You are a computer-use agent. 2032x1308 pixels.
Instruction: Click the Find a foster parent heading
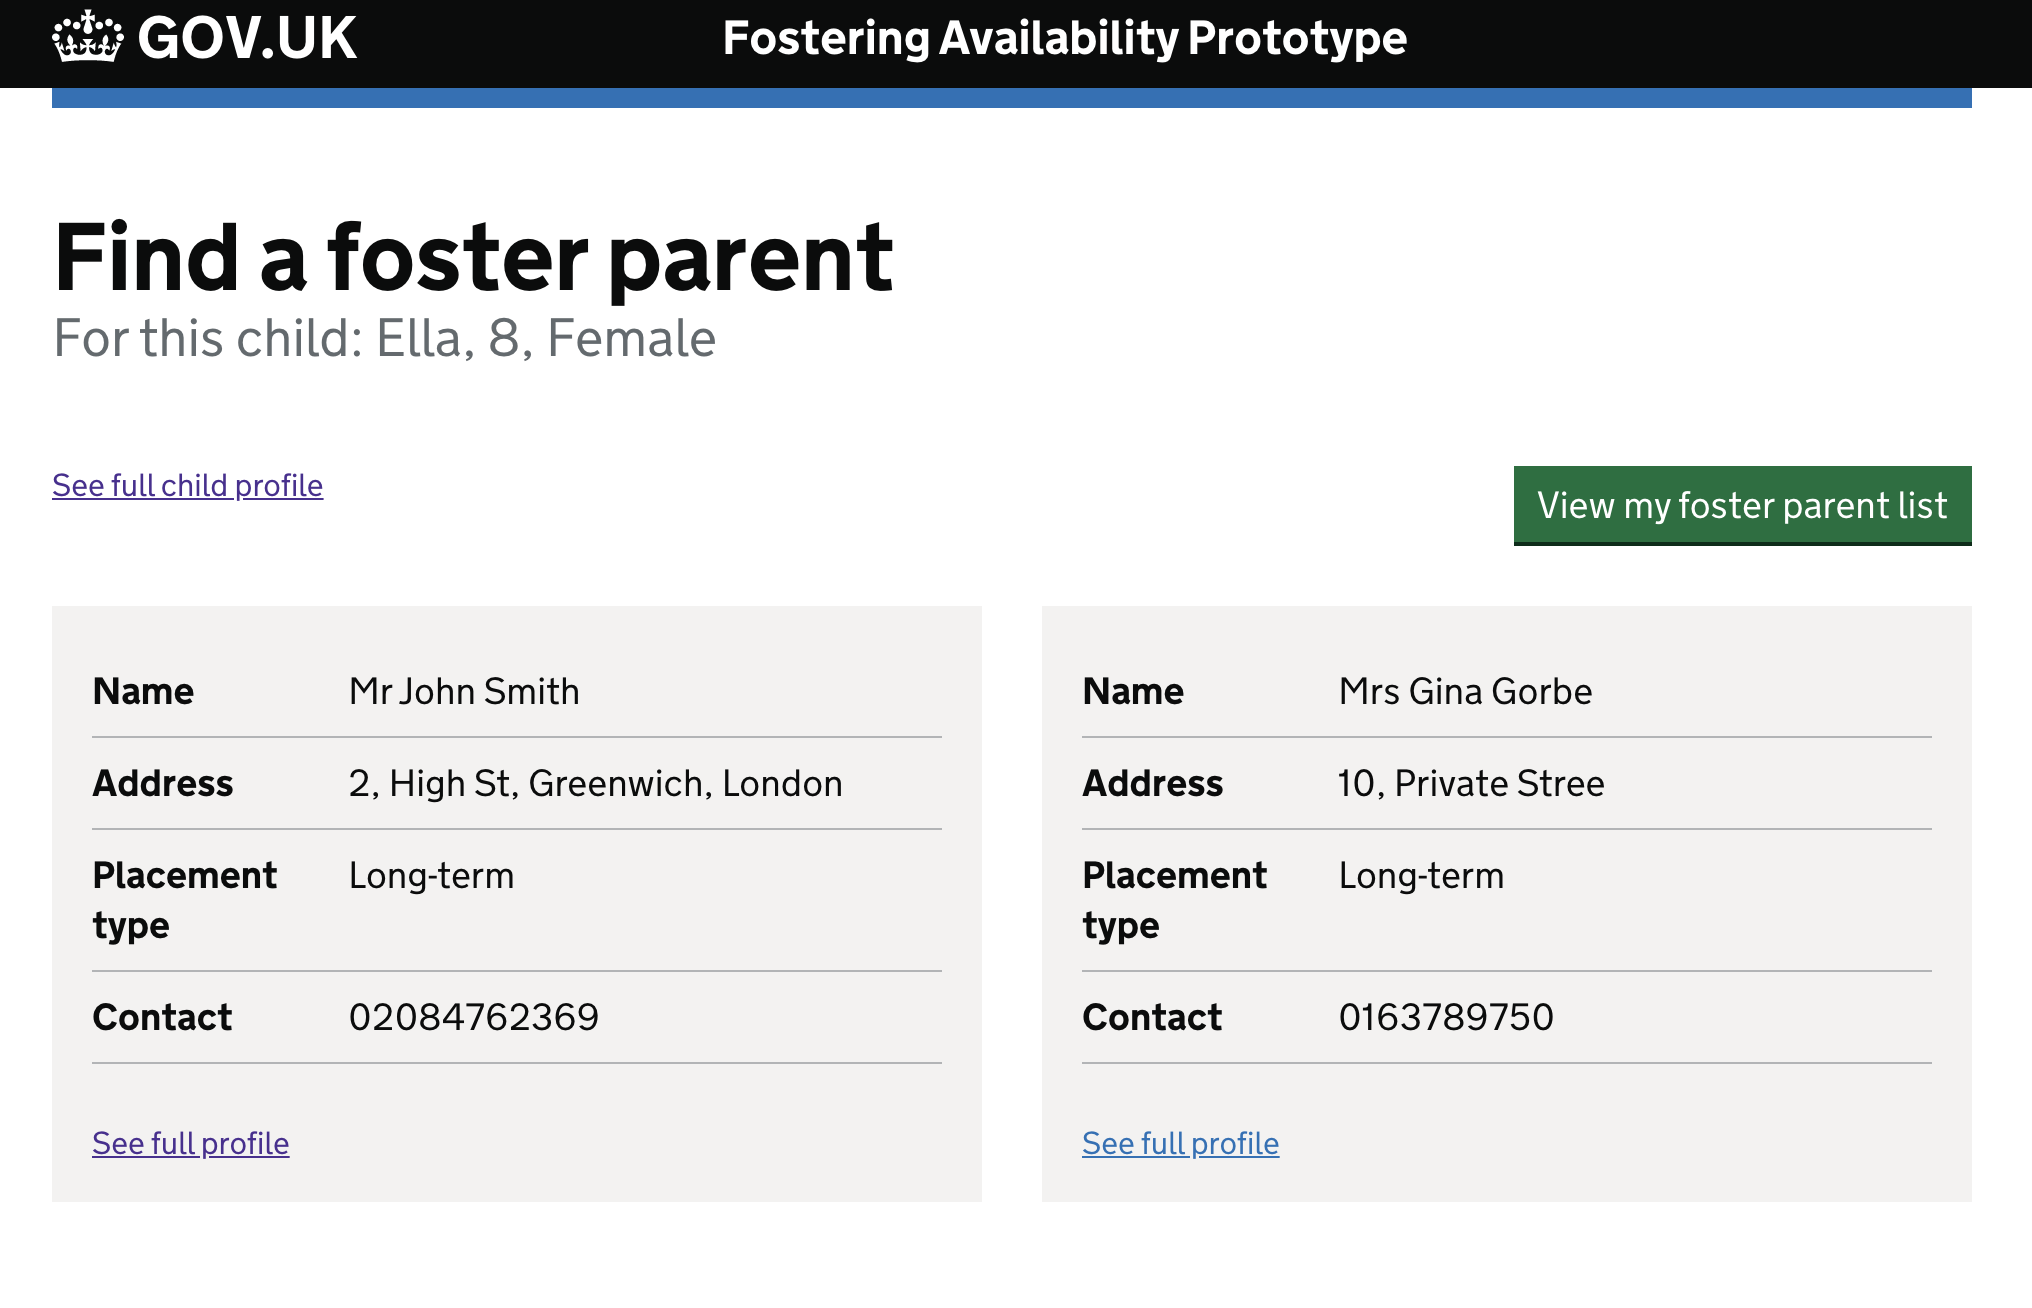(x=473, y=258)
